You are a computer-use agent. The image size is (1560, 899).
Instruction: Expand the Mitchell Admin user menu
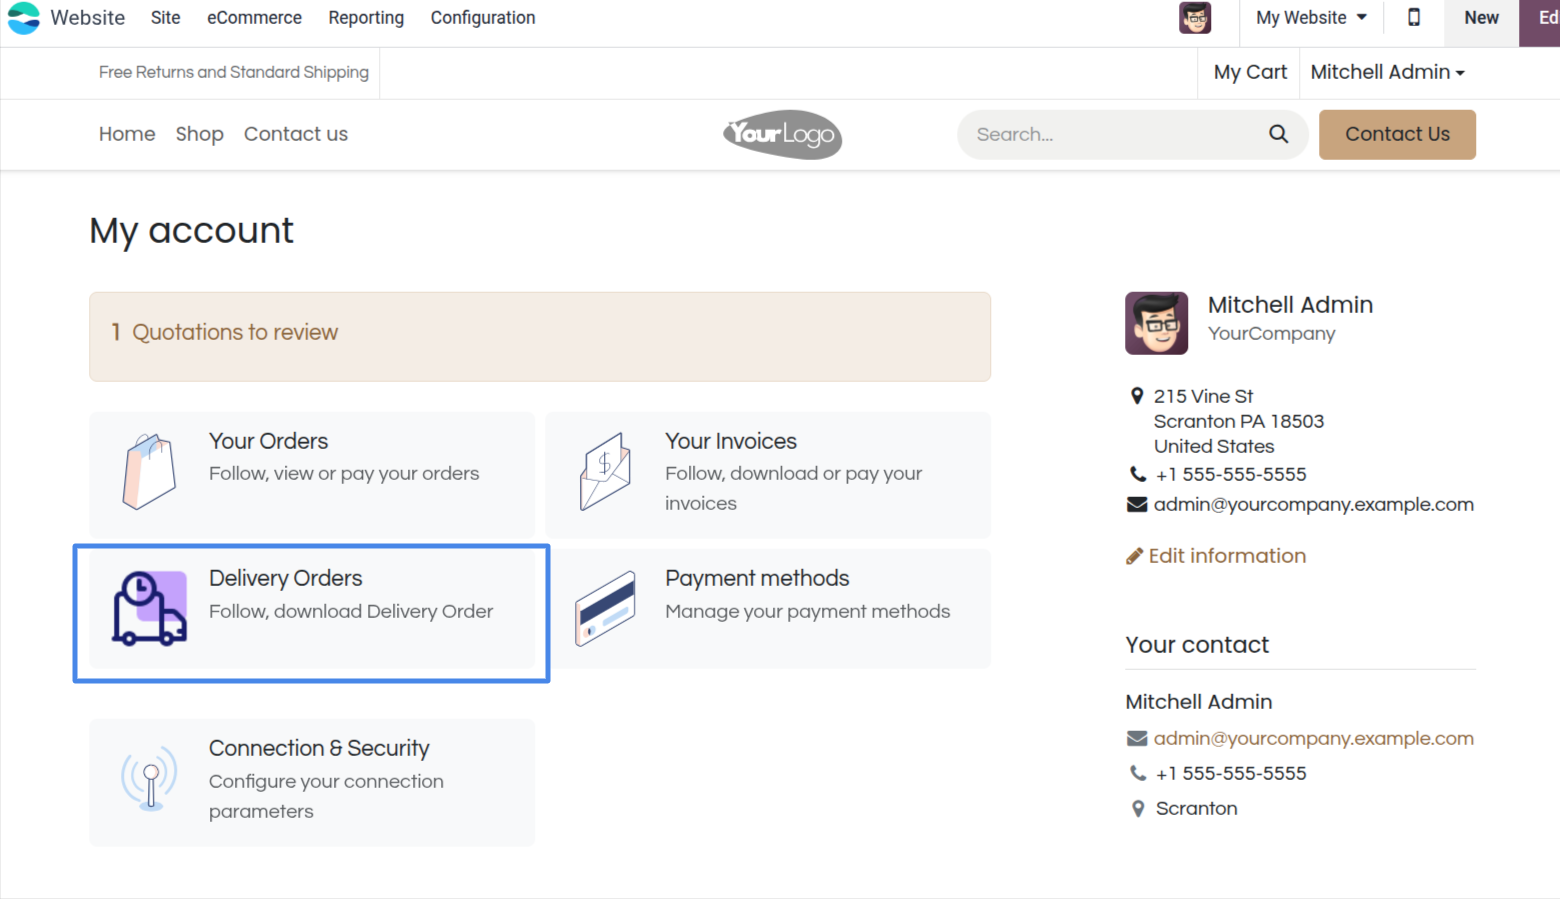pos(1387,72)
